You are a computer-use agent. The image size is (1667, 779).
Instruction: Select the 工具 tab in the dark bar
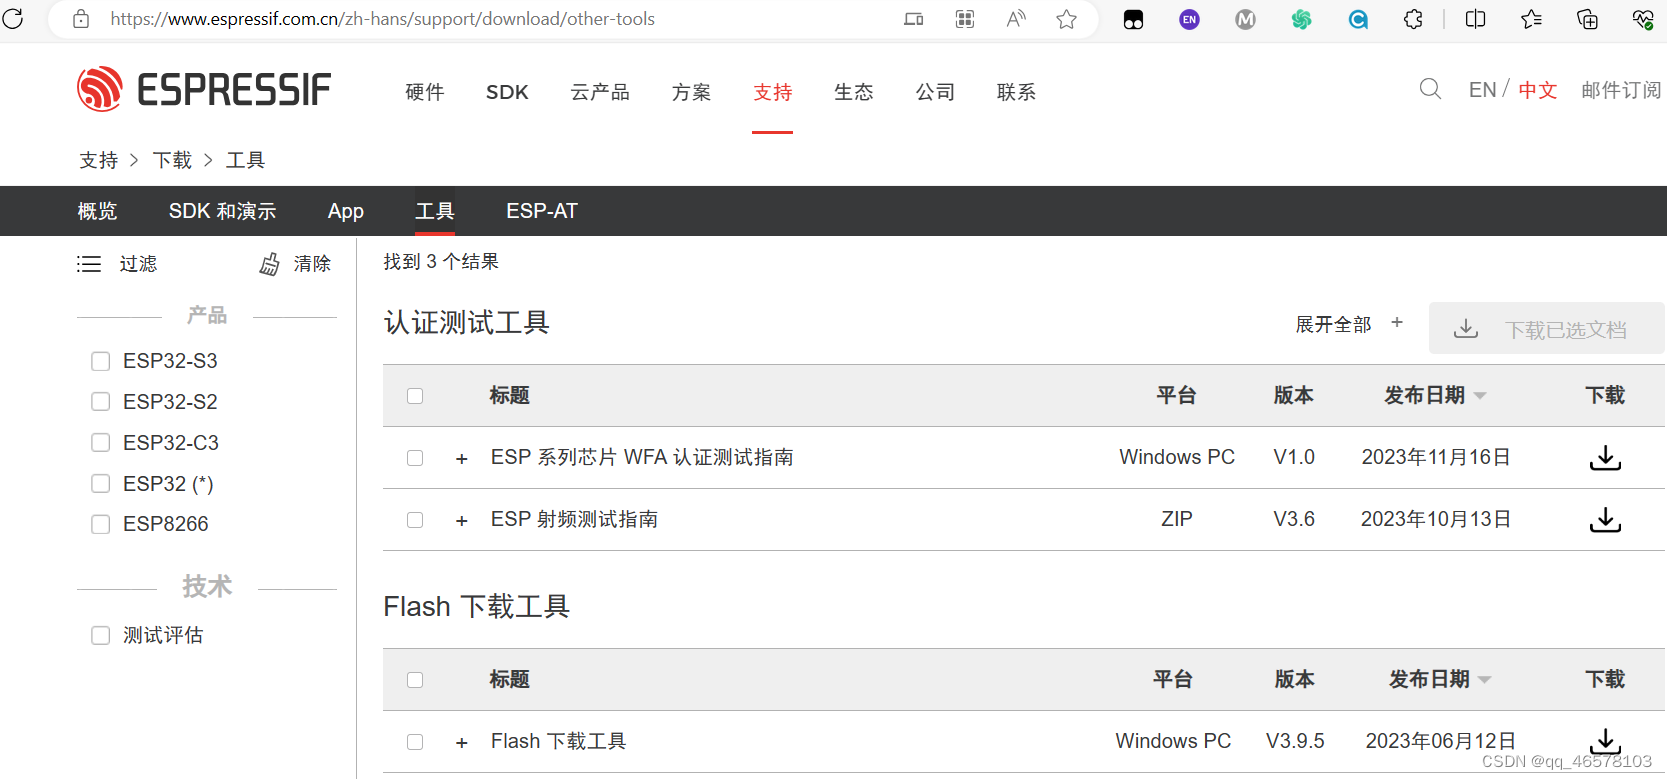tap(435, 211)
